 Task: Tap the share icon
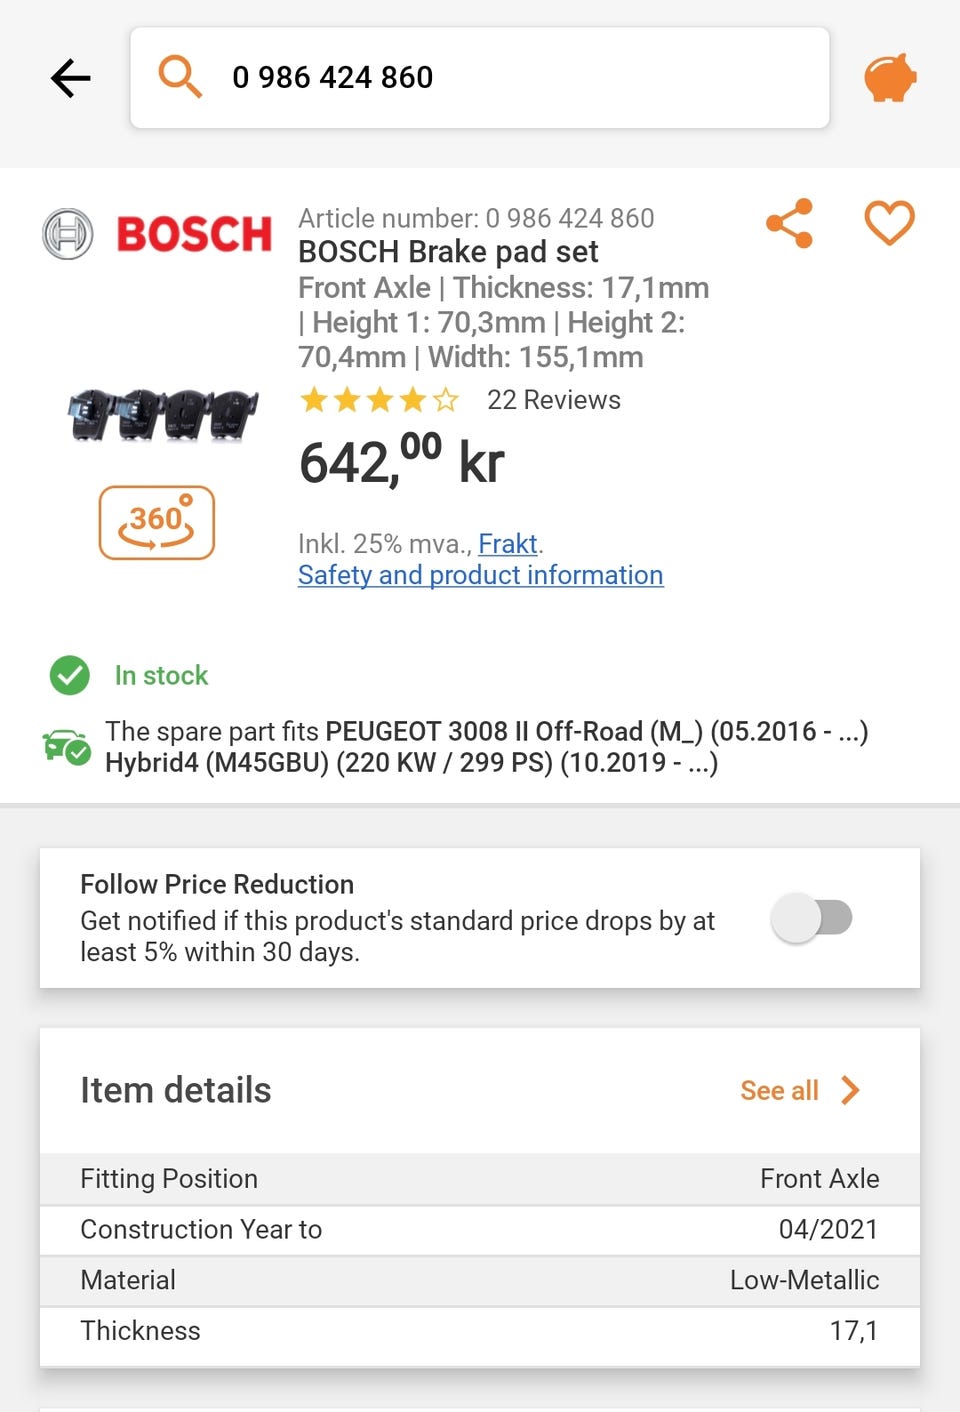click(789, 223)
